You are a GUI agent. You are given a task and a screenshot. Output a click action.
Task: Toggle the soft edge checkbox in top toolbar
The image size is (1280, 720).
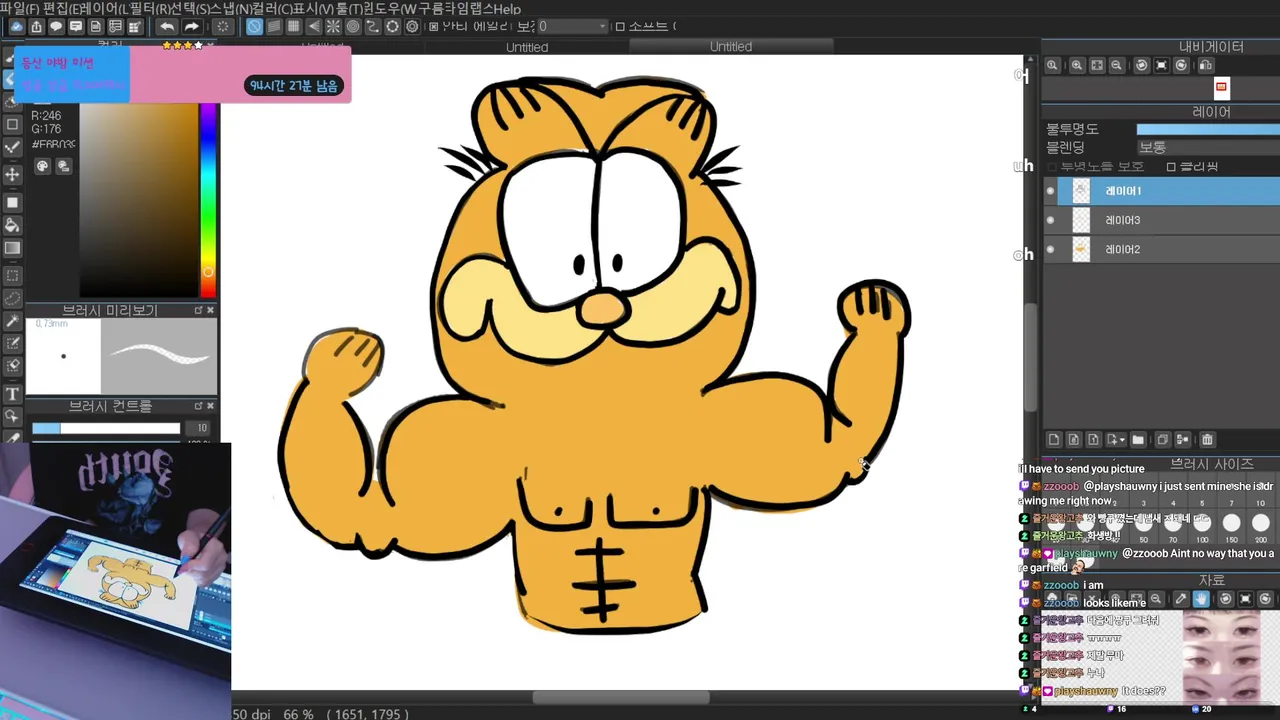click(620, 27)
